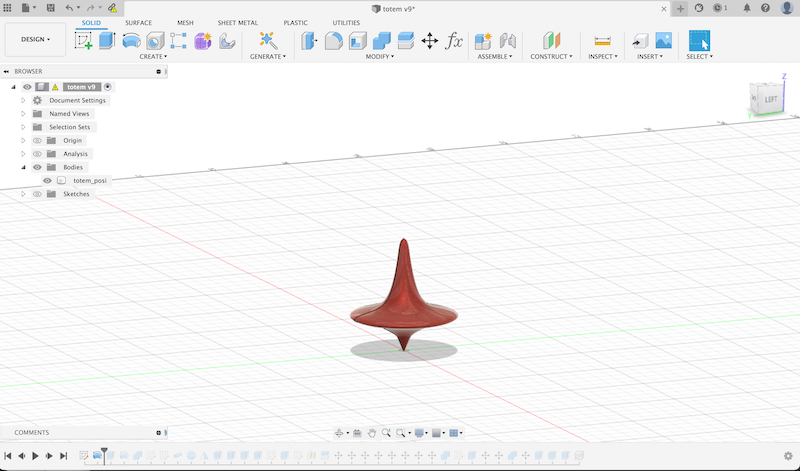Toggle visibility of Analysis folder
The image size is (800, 471).
point(37,154)
